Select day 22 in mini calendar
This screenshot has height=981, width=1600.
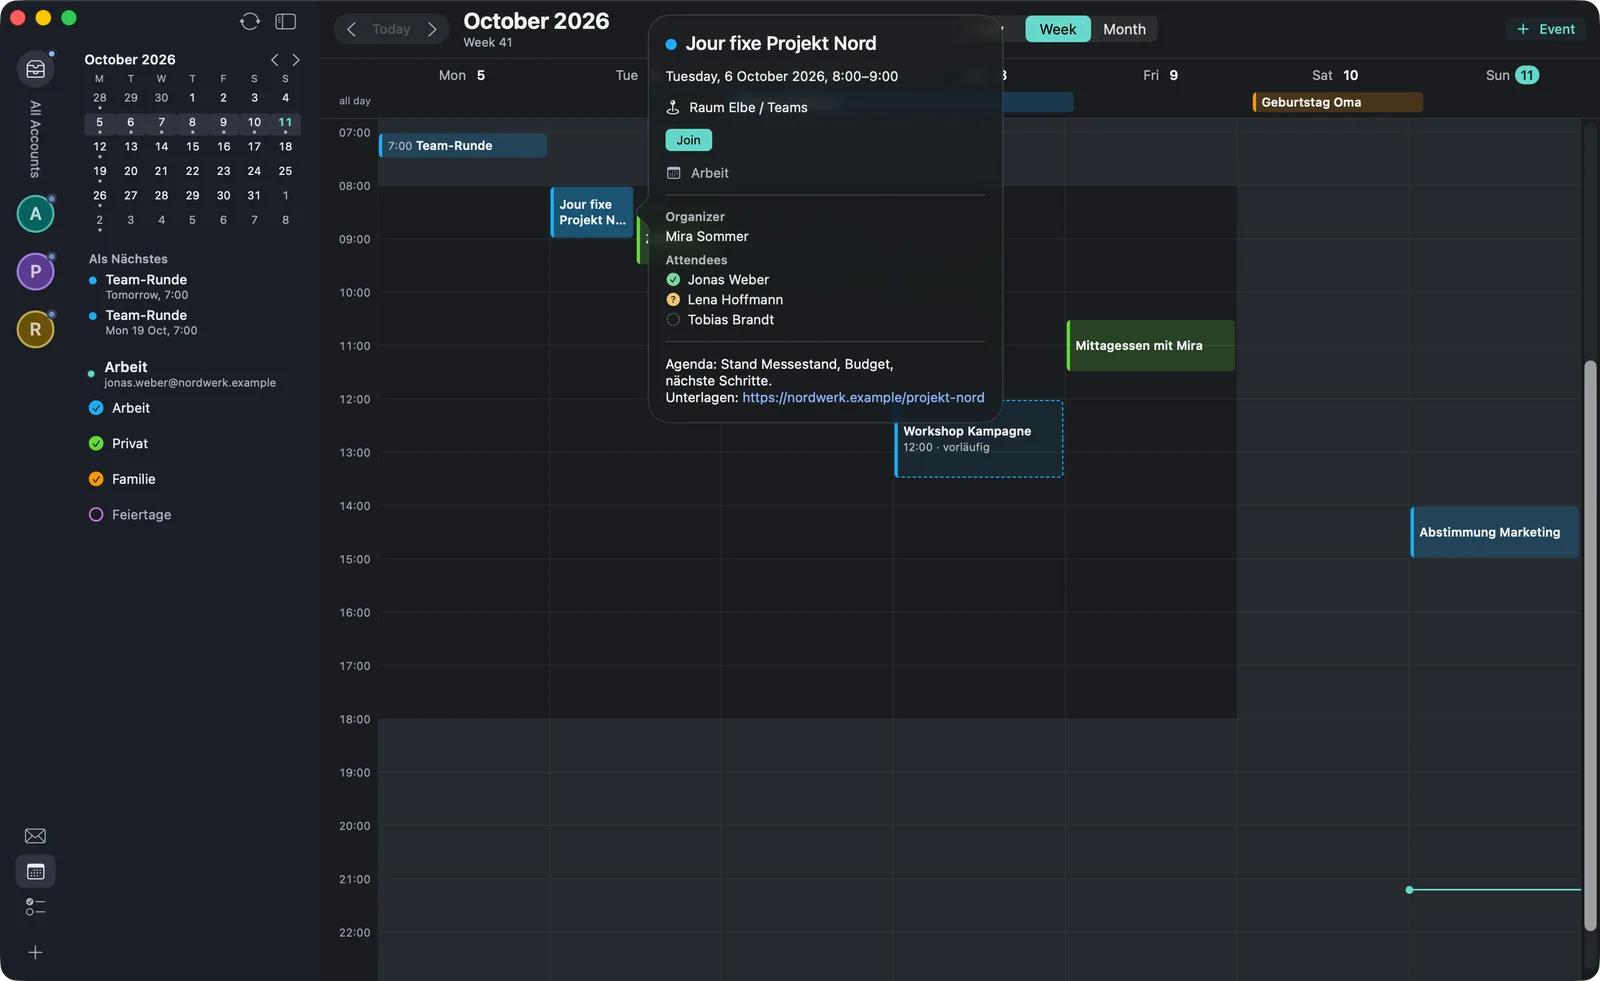point(192,171)
